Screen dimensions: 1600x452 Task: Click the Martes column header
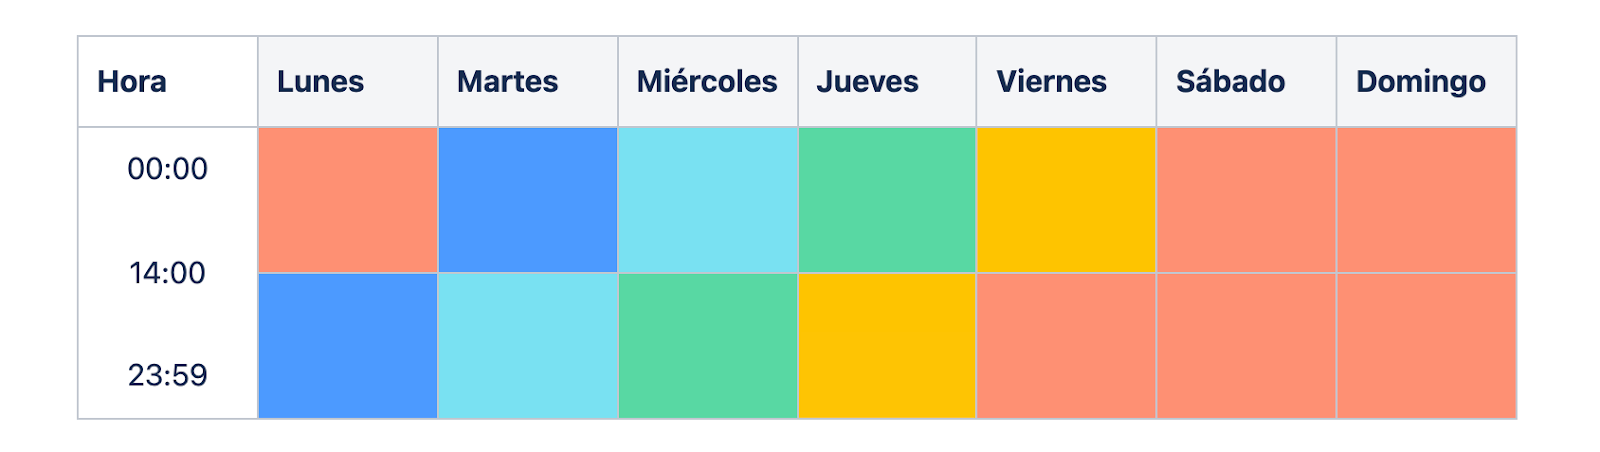click(x=528, y=82)
